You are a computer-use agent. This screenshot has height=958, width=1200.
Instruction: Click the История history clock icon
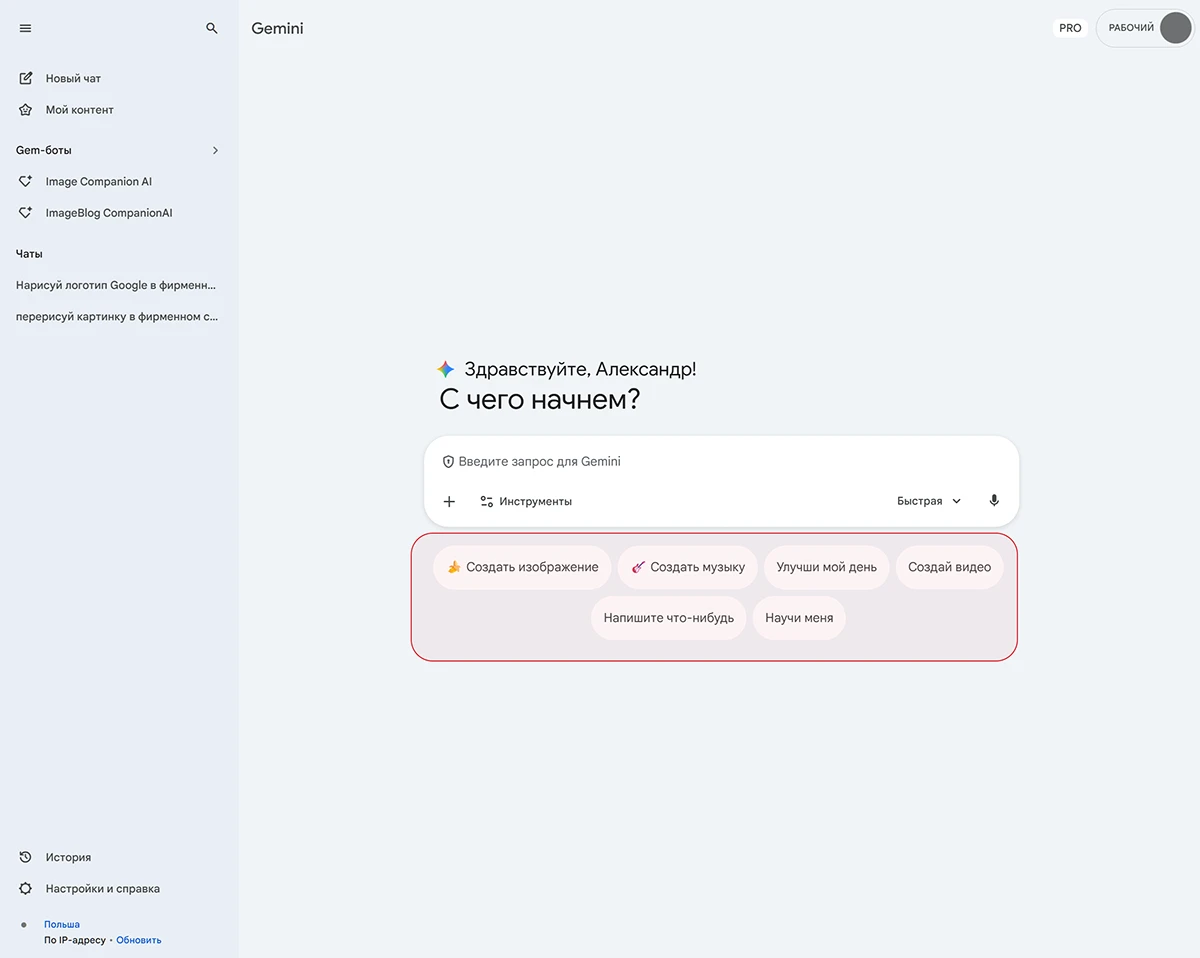pos(26,857)
